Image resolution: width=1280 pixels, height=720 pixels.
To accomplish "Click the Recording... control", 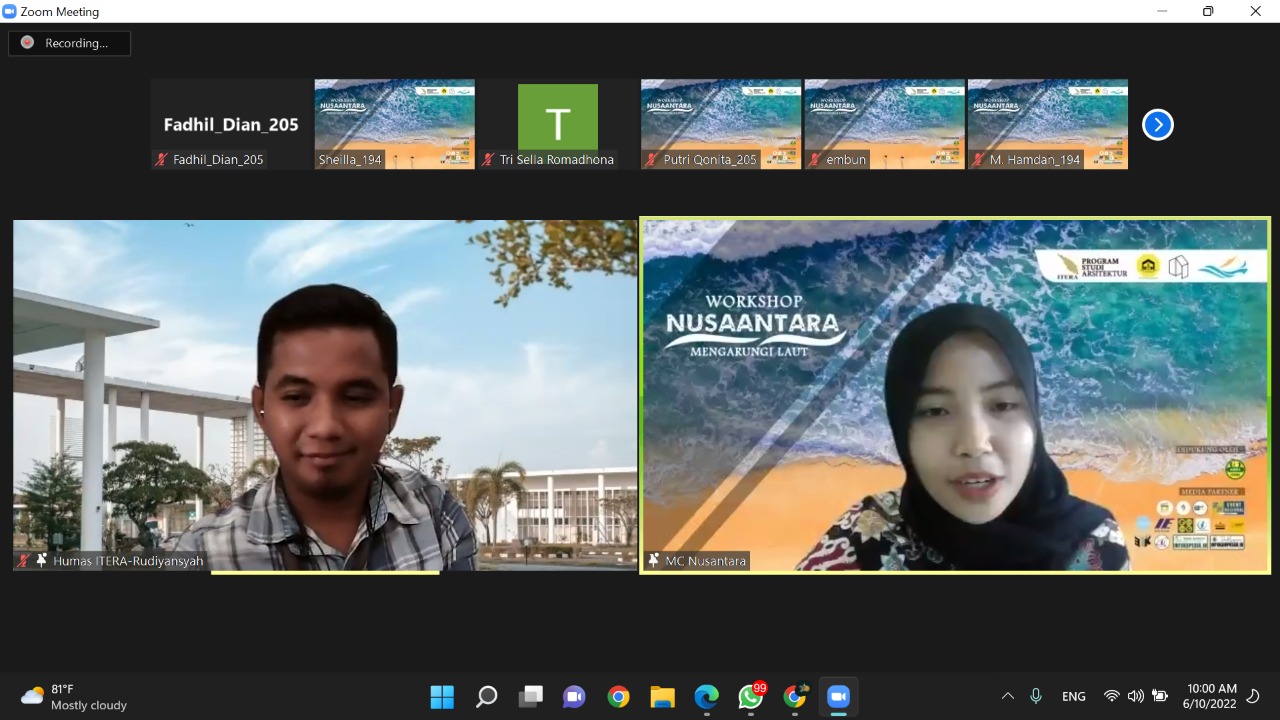I will [69, 43].
